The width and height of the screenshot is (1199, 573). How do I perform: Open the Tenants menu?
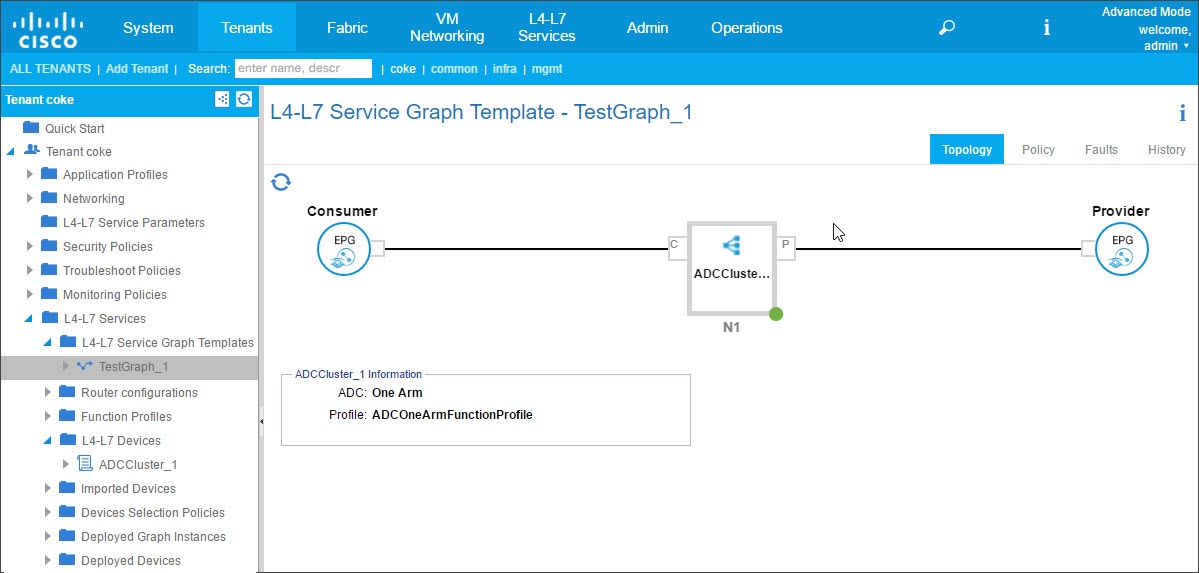pyautogui.click(x=247, y=28)
